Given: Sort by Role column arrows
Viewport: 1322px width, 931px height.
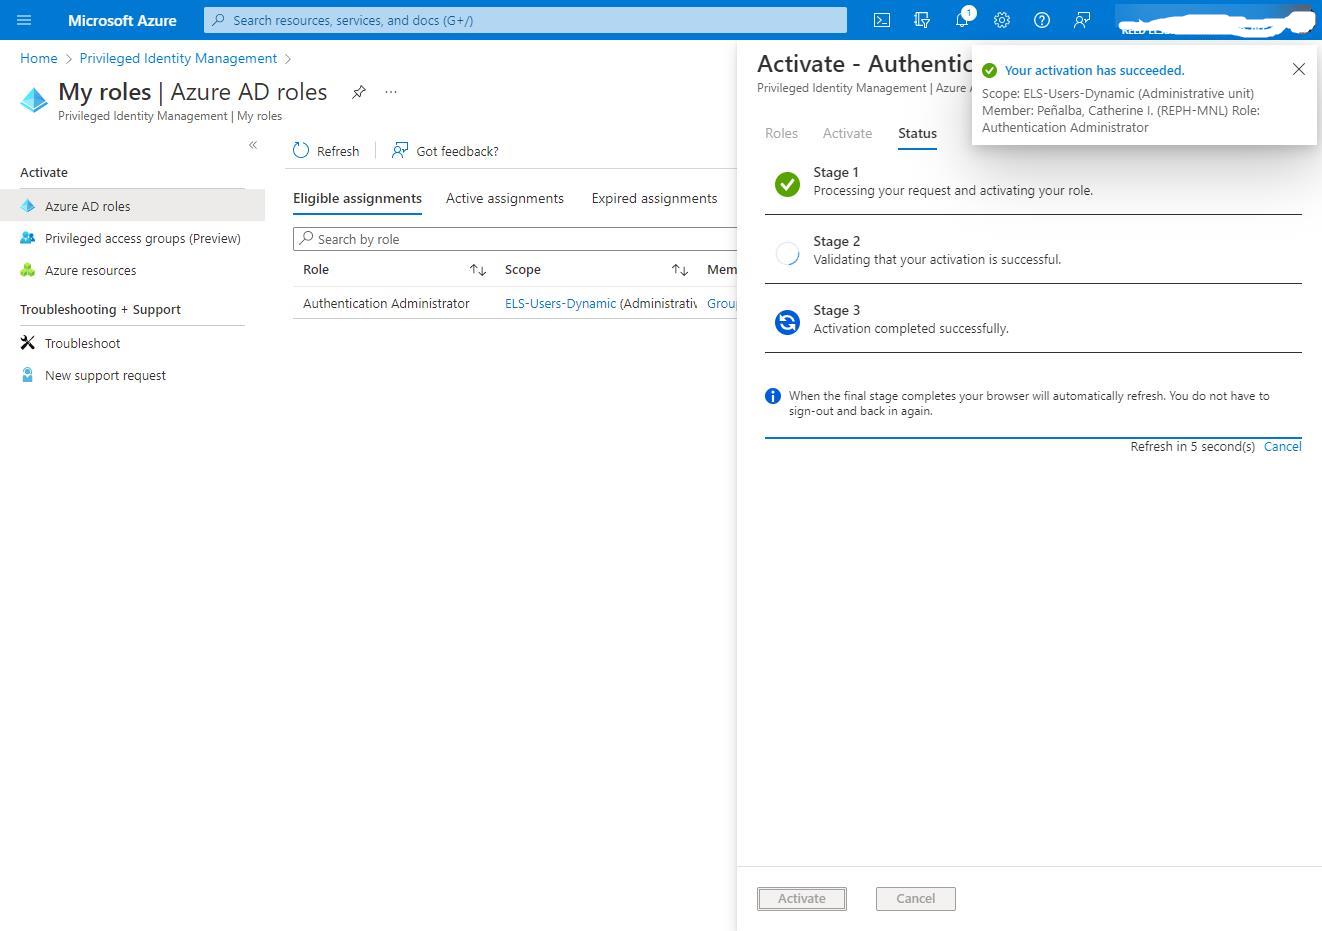Looking at the screenshot, I should pos(478,270).
